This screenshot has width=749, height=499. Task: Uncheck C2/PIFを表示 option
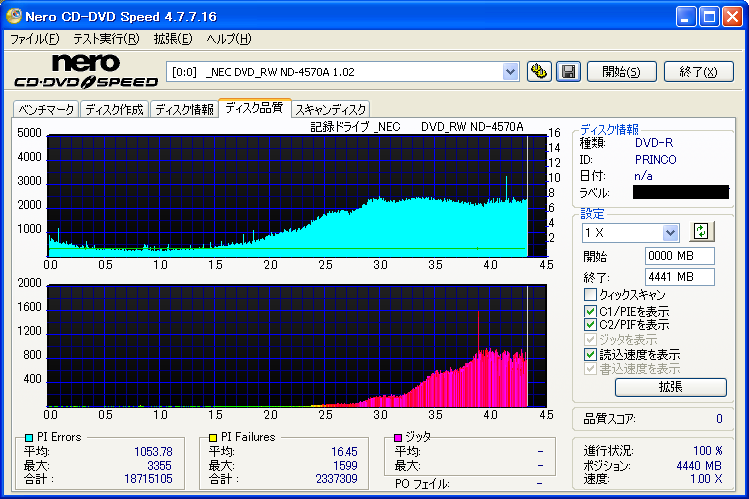tap(590, 325)
